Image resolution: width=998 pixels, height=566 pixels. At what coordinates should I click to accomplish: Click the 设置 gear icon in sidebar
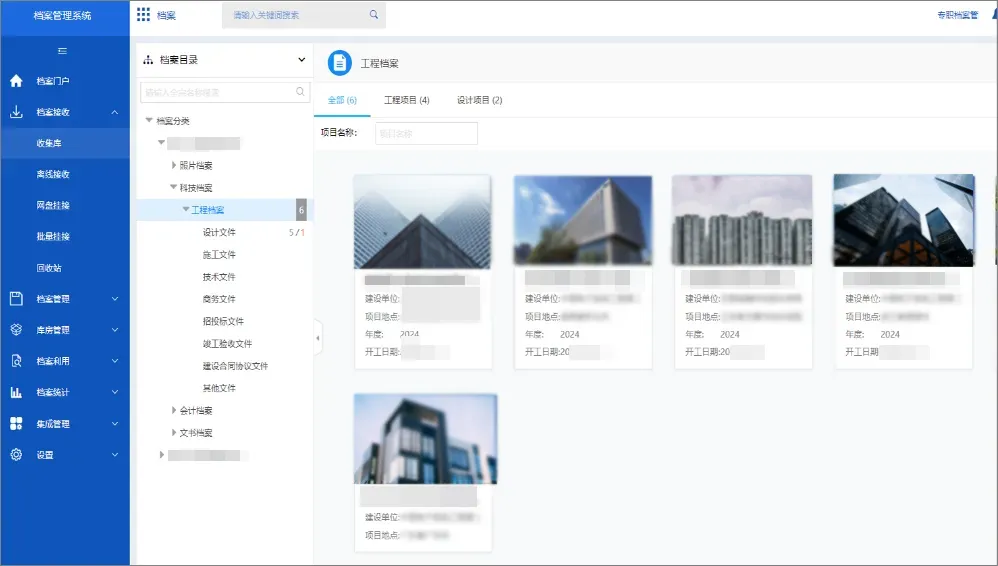pyautogui.click(x=16, y=455)
